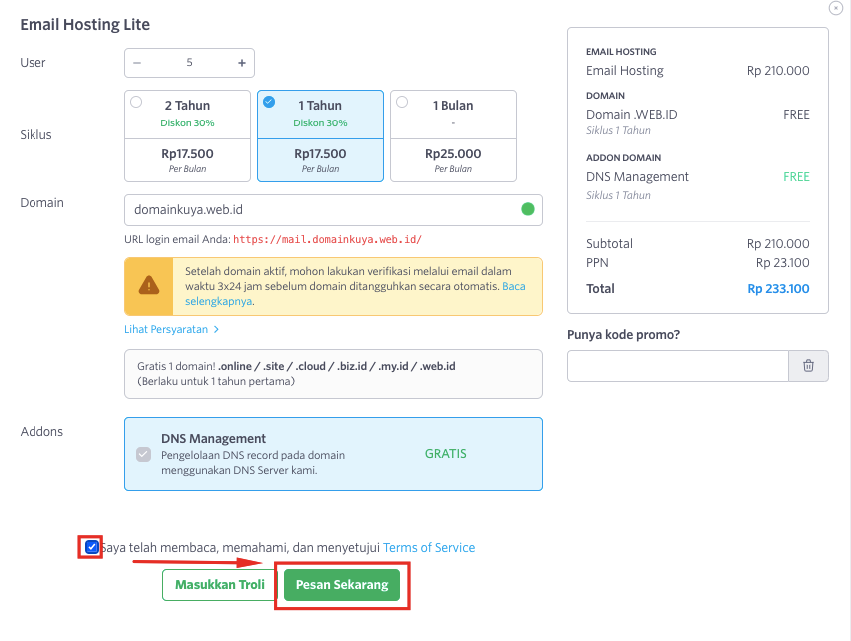Image resolution: width=851 pixels, height=641 pixels.
Task: Click the Masukkan Troli button
Action: click(219, 585)
